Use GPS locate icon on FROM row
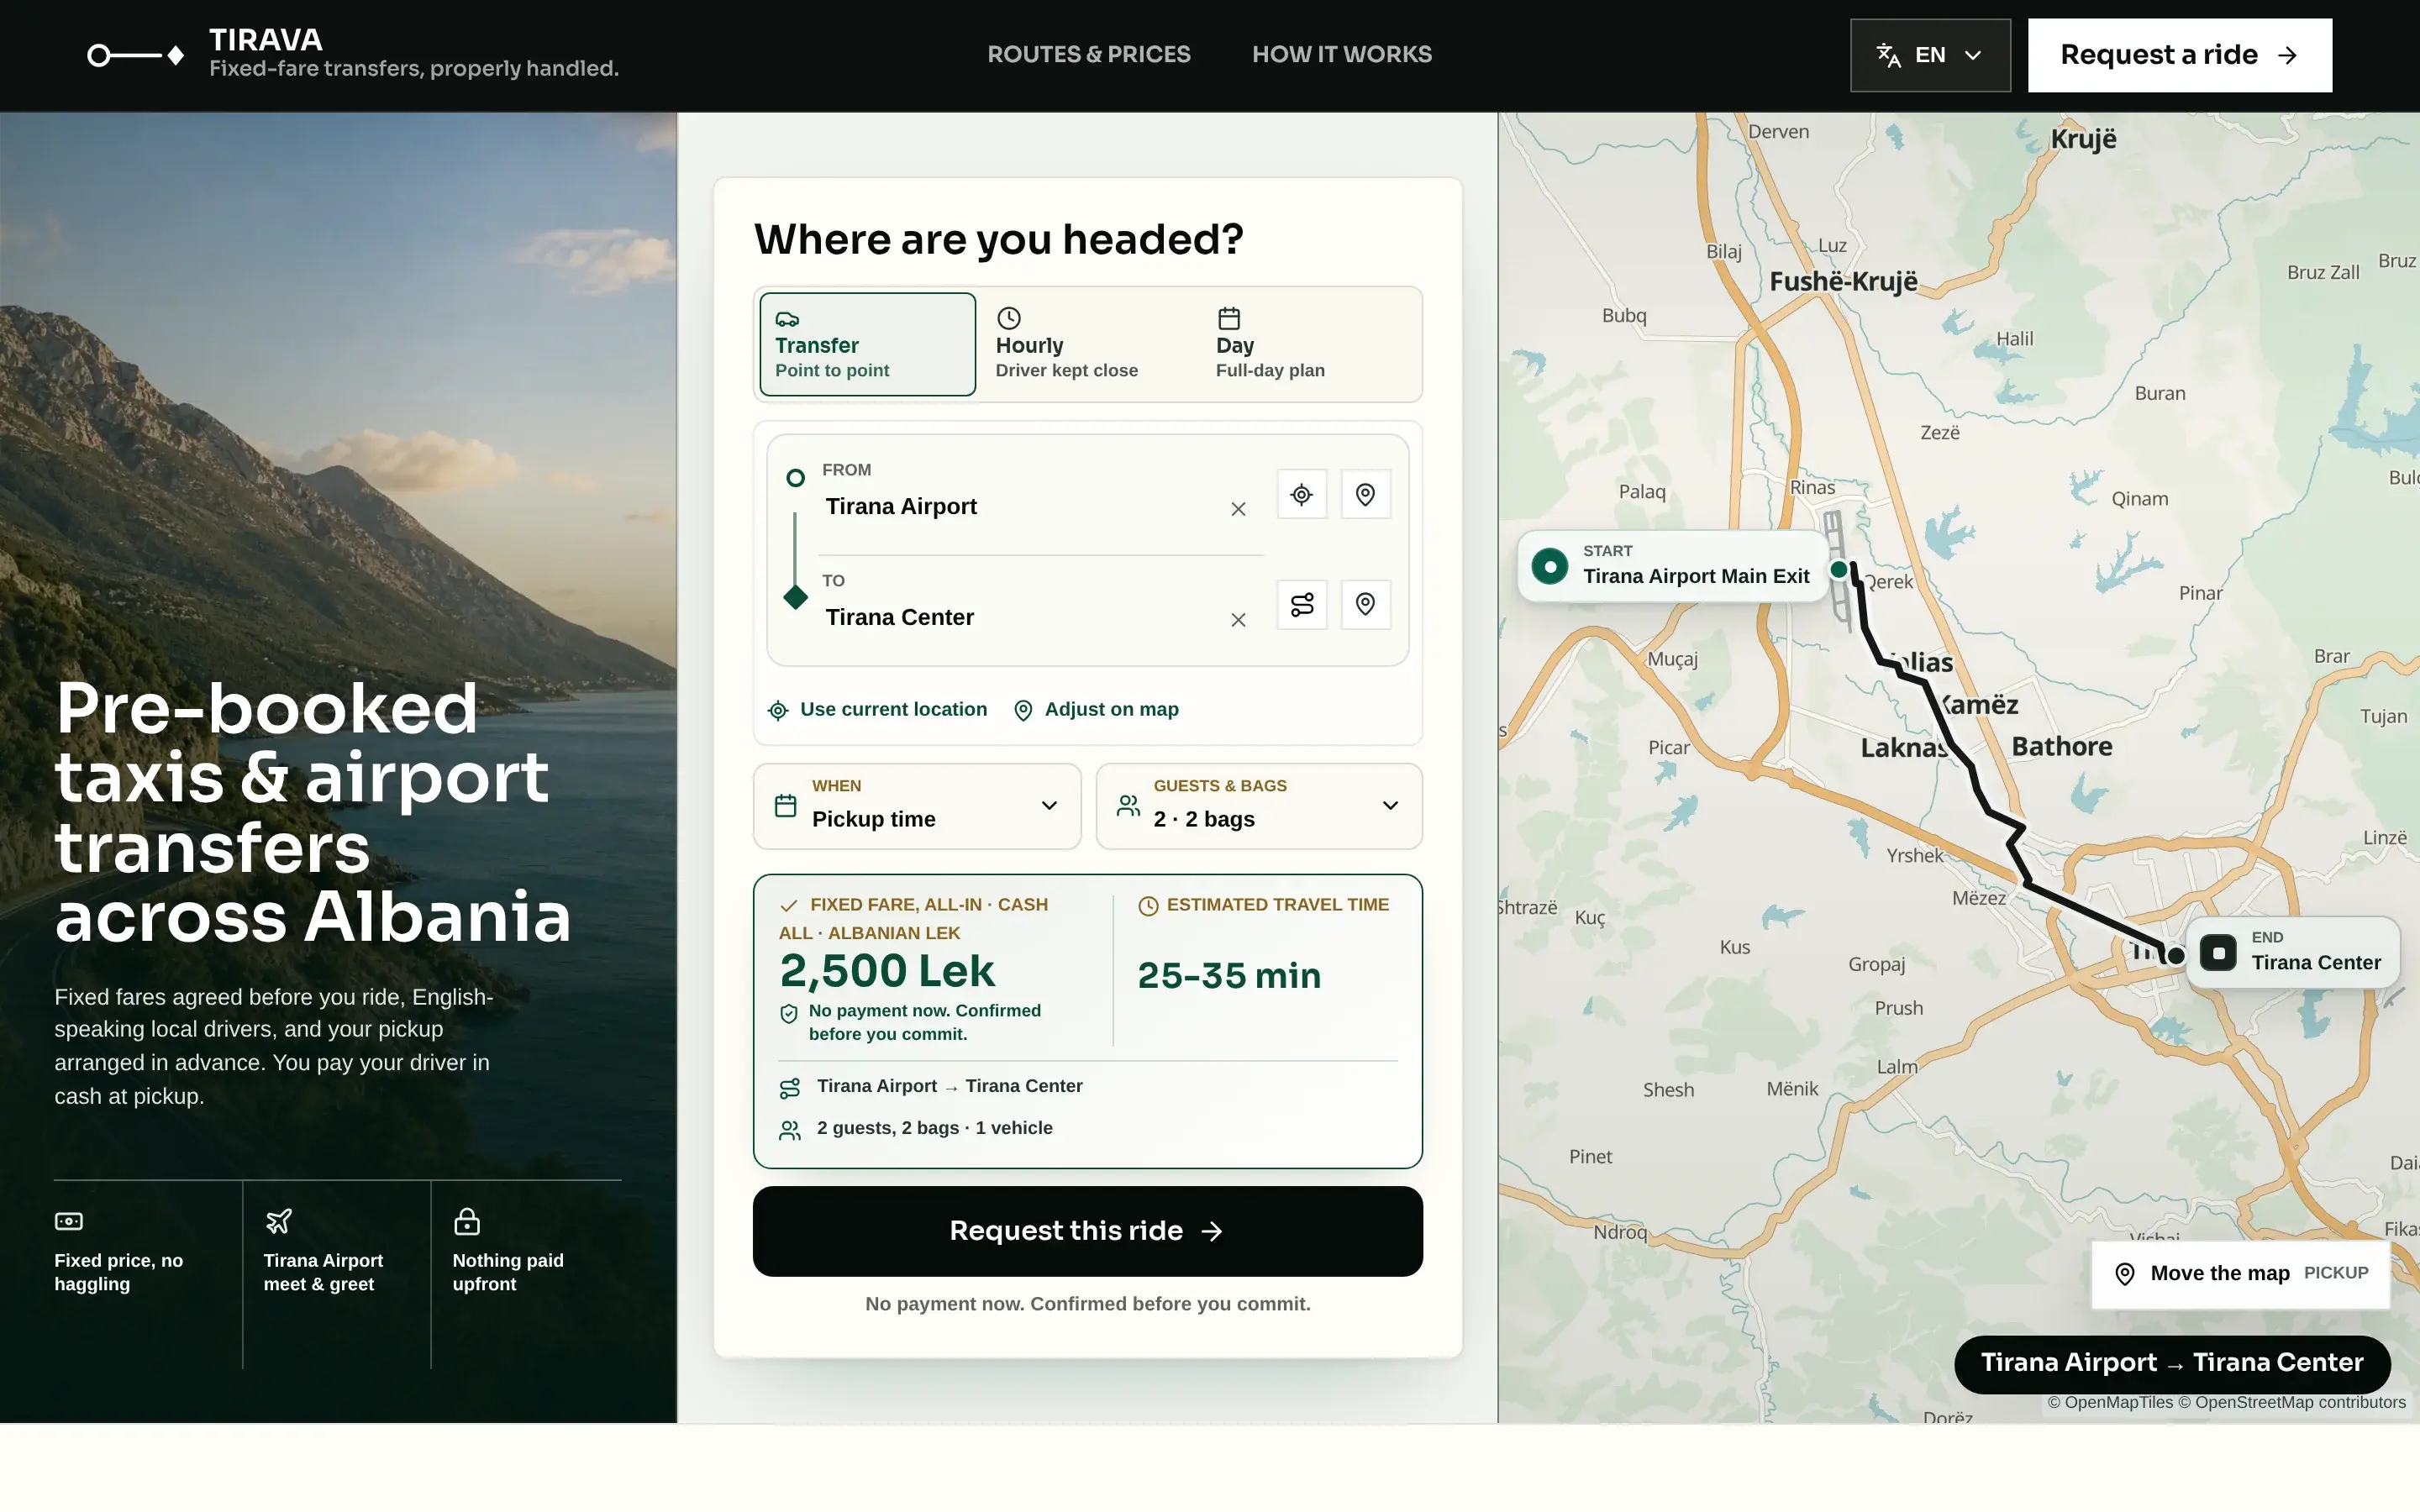This screenshot has width=2420, height=1512. coord(1302,494)
